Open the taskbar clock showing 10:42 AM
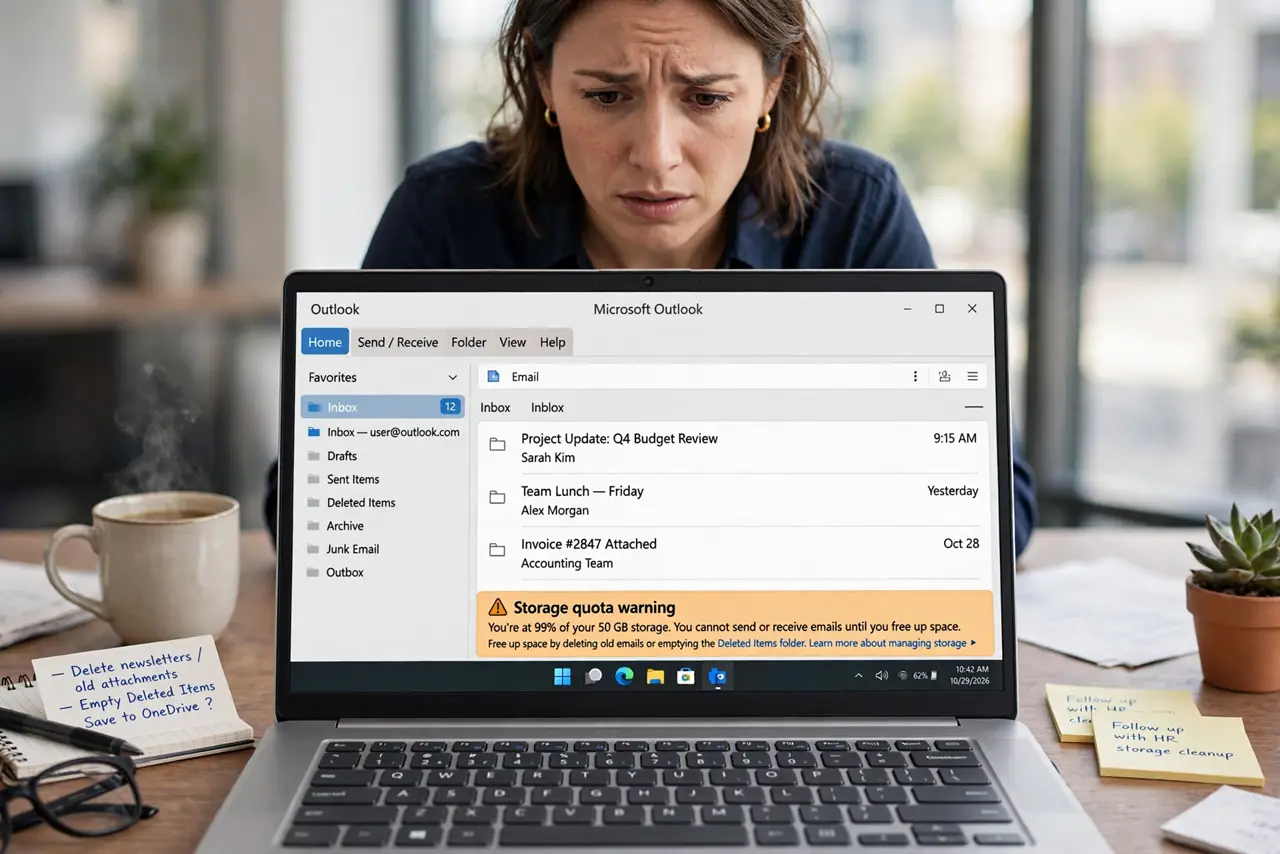 [971, 674]
